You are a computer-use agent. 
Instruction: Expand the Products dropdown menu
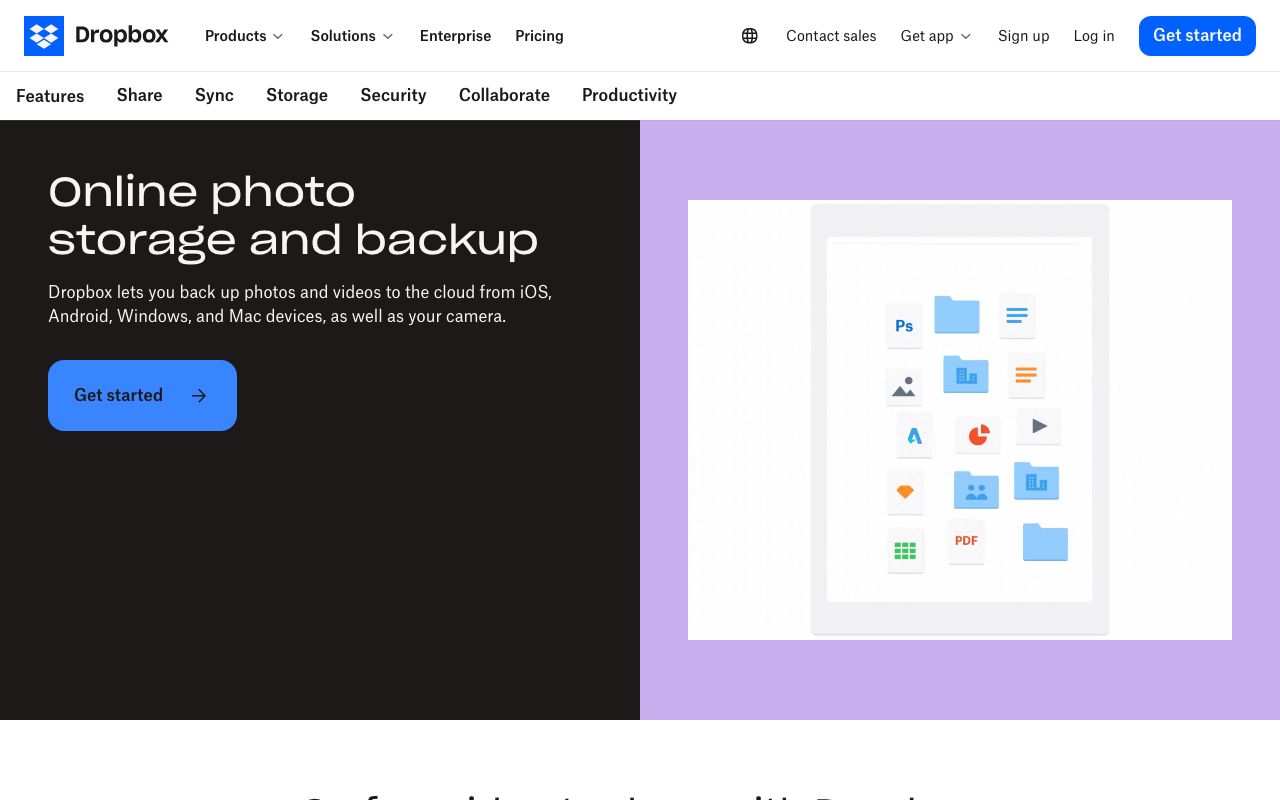pyautogui.click(x=244, y=36)
